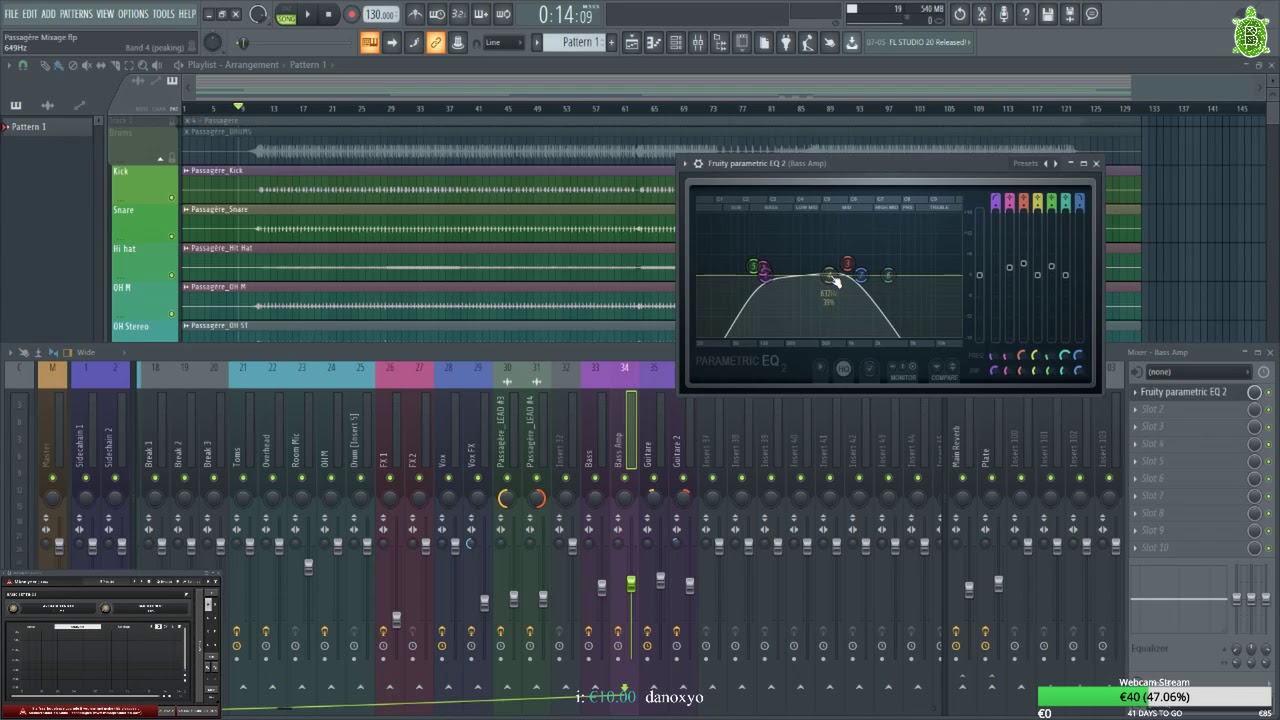Select previous preset arrow in EQ window
Image resolution: width=1280 pixels, height=720 pixels.
click(x=1046, y=163)
